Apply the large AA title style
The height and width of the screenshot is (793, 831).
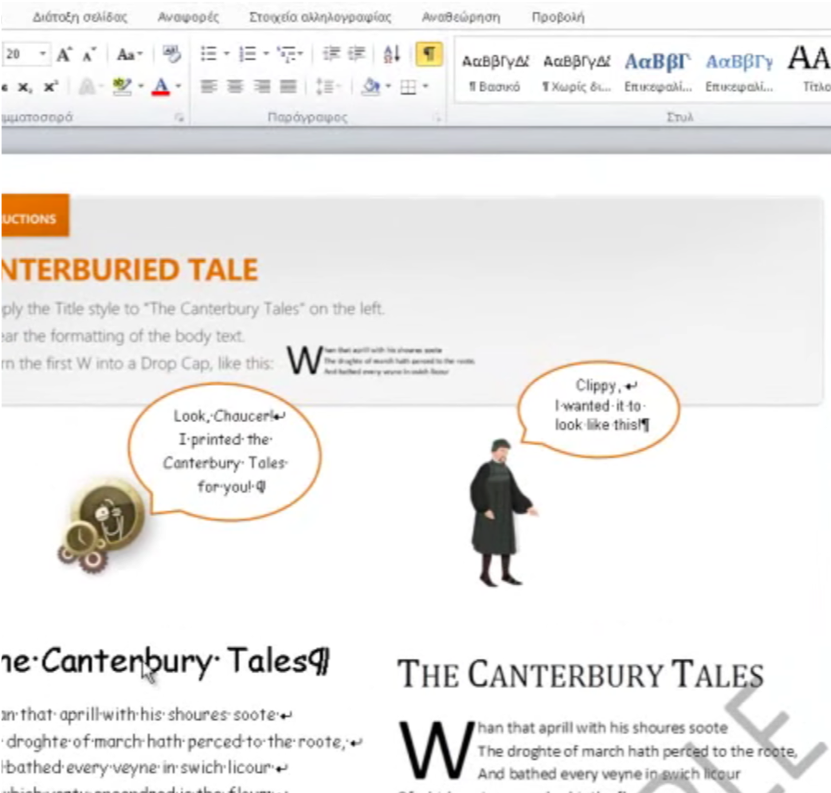point(809,69)
